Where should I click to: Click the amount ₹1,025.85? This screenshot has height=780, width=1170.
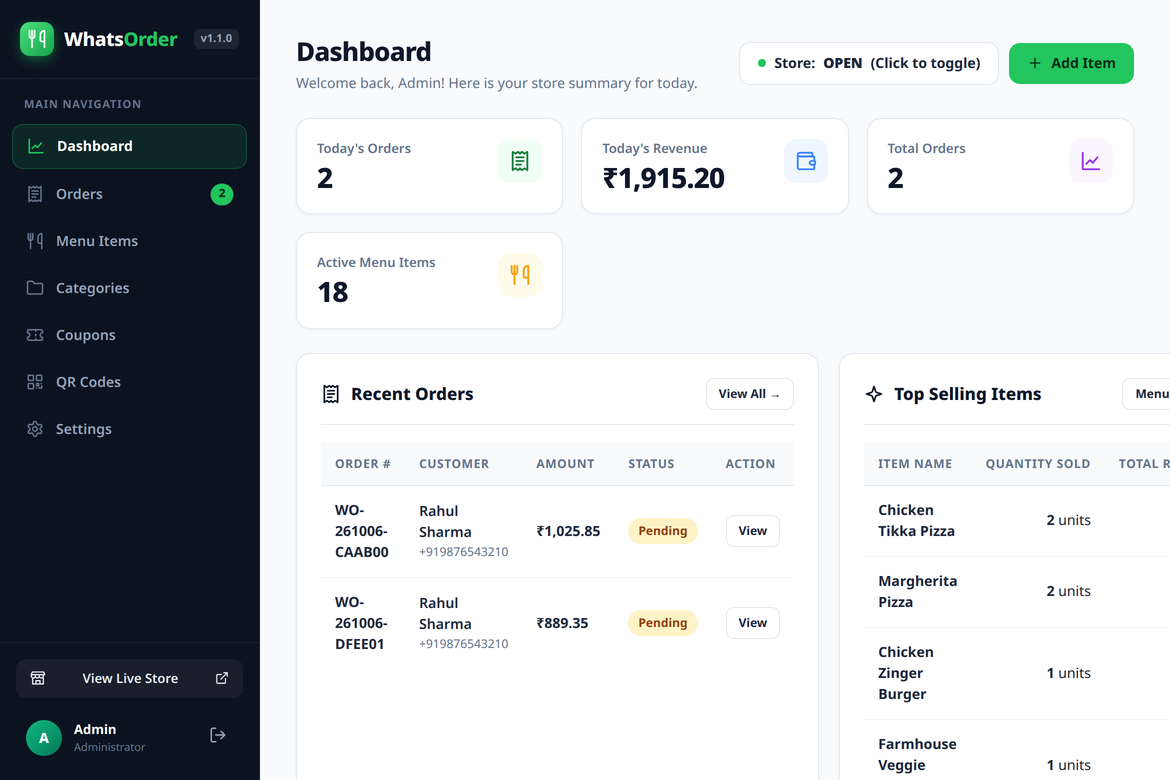[568, 531]
